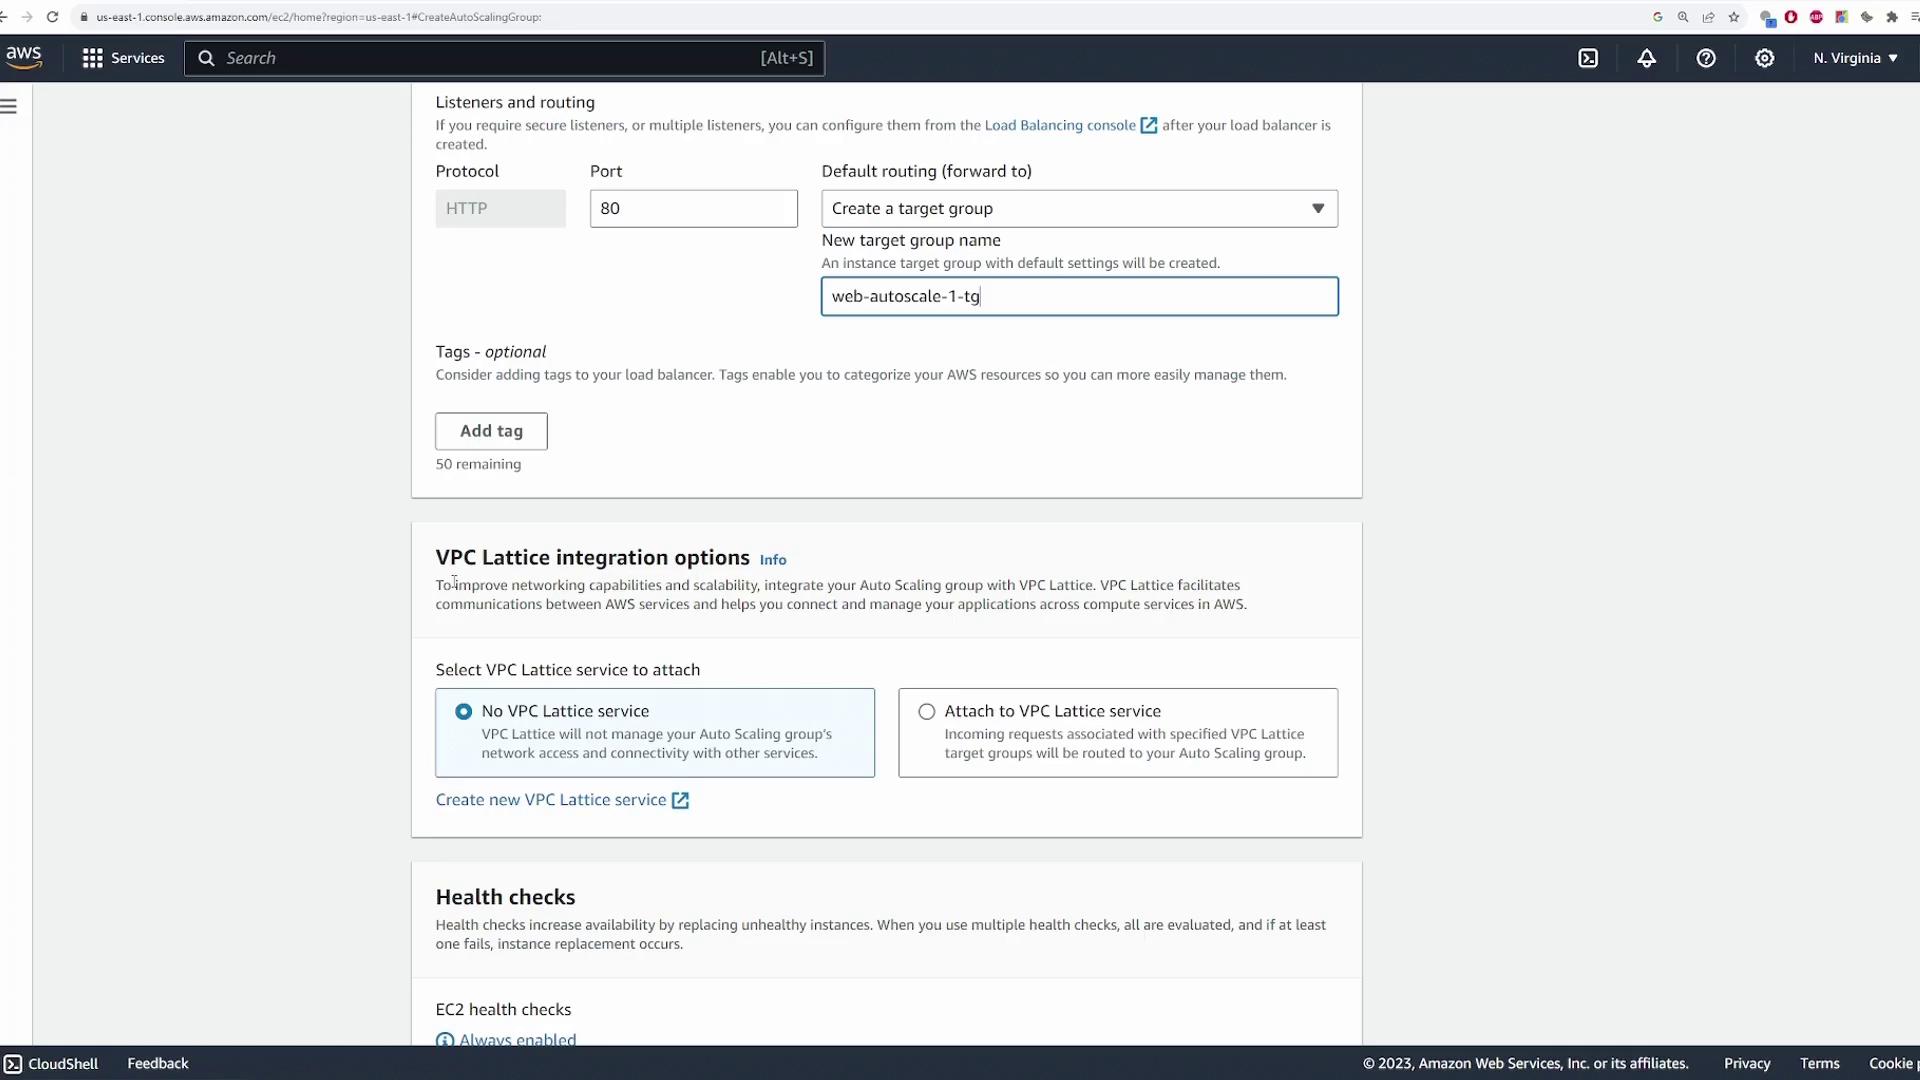Click the Feedback item in footer

coord(157,1063)
